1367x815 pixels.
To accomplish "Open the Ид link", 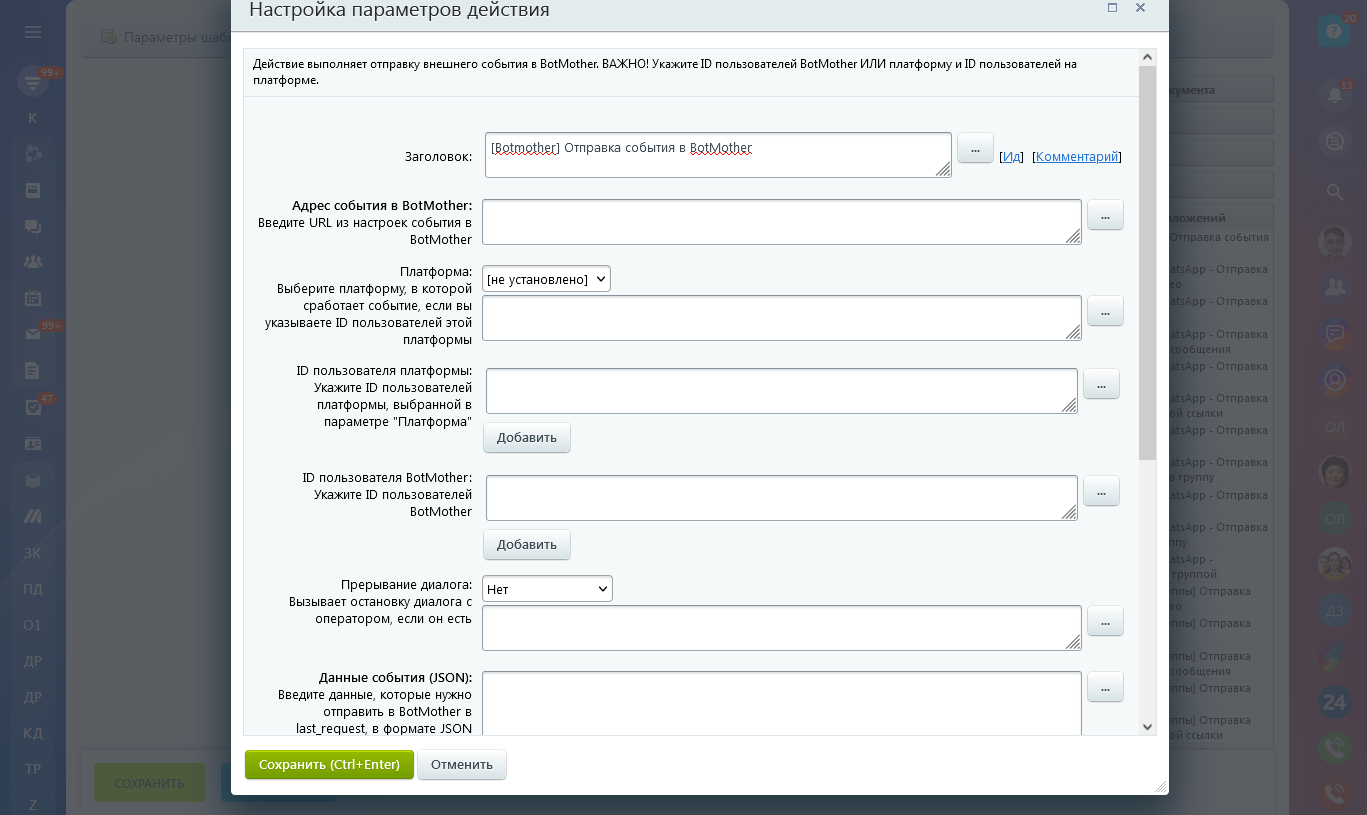I will click(x=1012, y=157).
